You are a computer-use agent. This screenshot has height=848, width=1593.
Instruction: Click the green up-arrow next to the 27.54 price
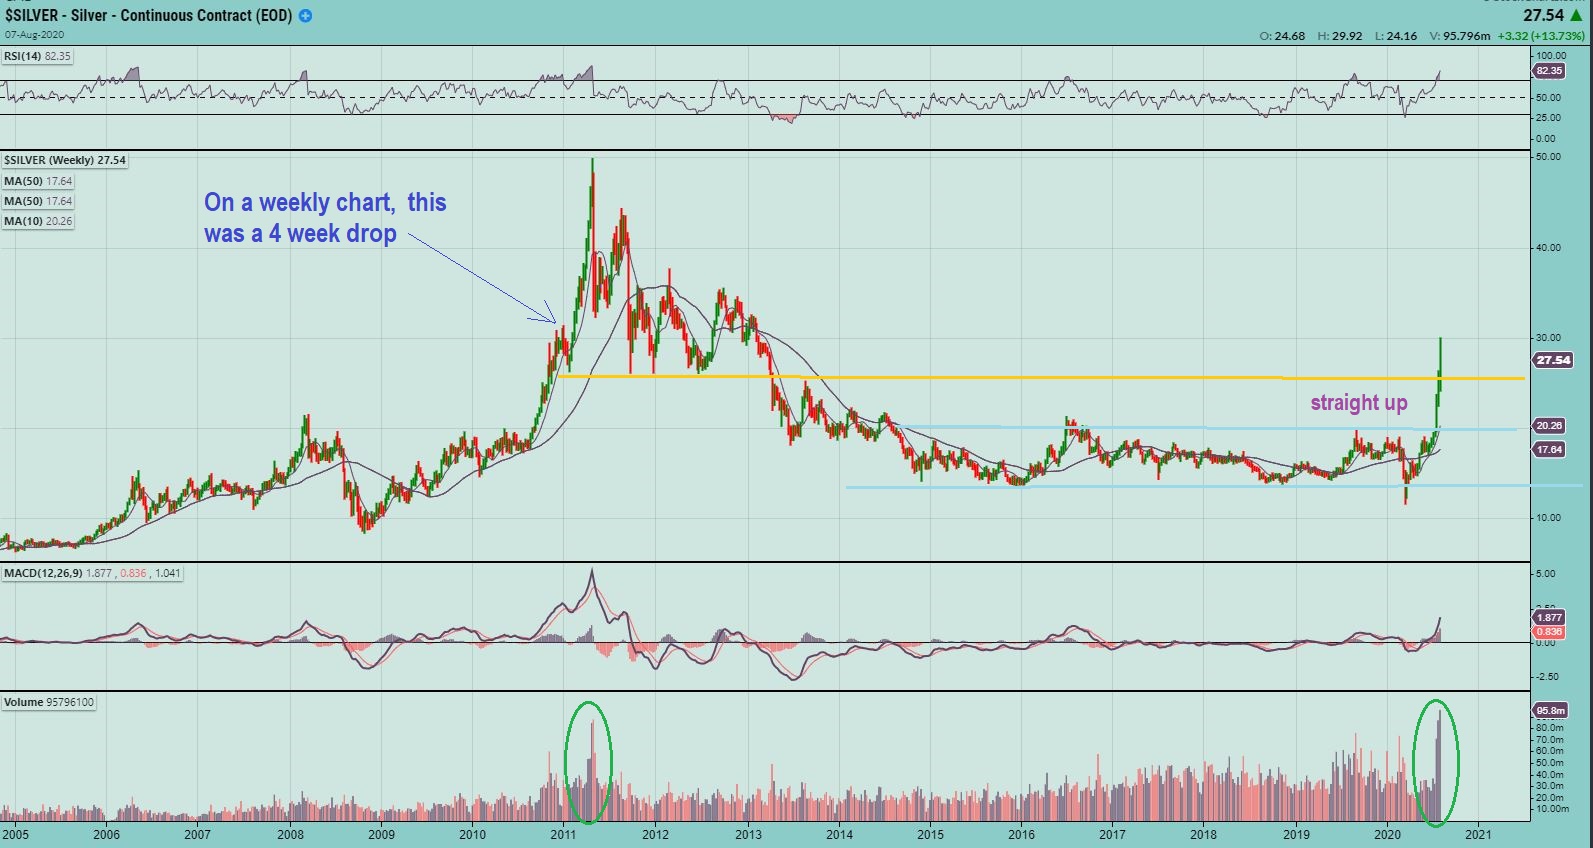pyautogui.click(x=1576, y=16)
